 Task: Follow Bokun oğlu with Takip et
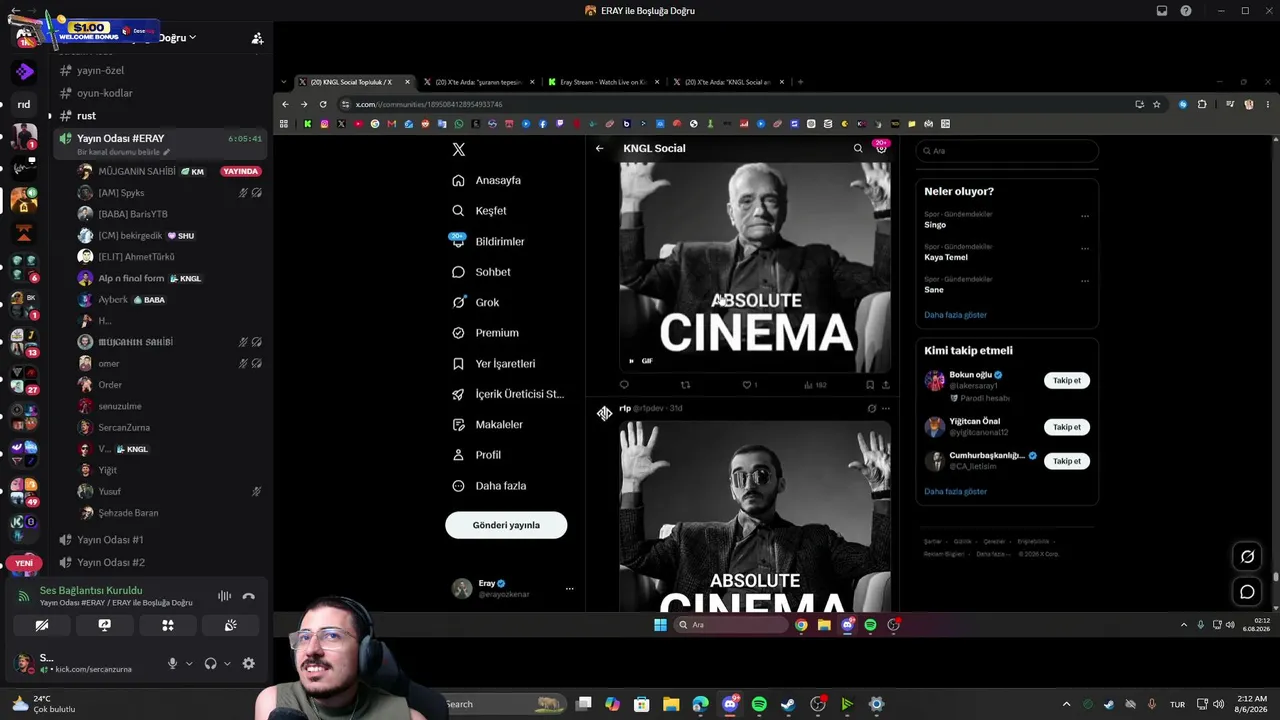click(1067, 380)
